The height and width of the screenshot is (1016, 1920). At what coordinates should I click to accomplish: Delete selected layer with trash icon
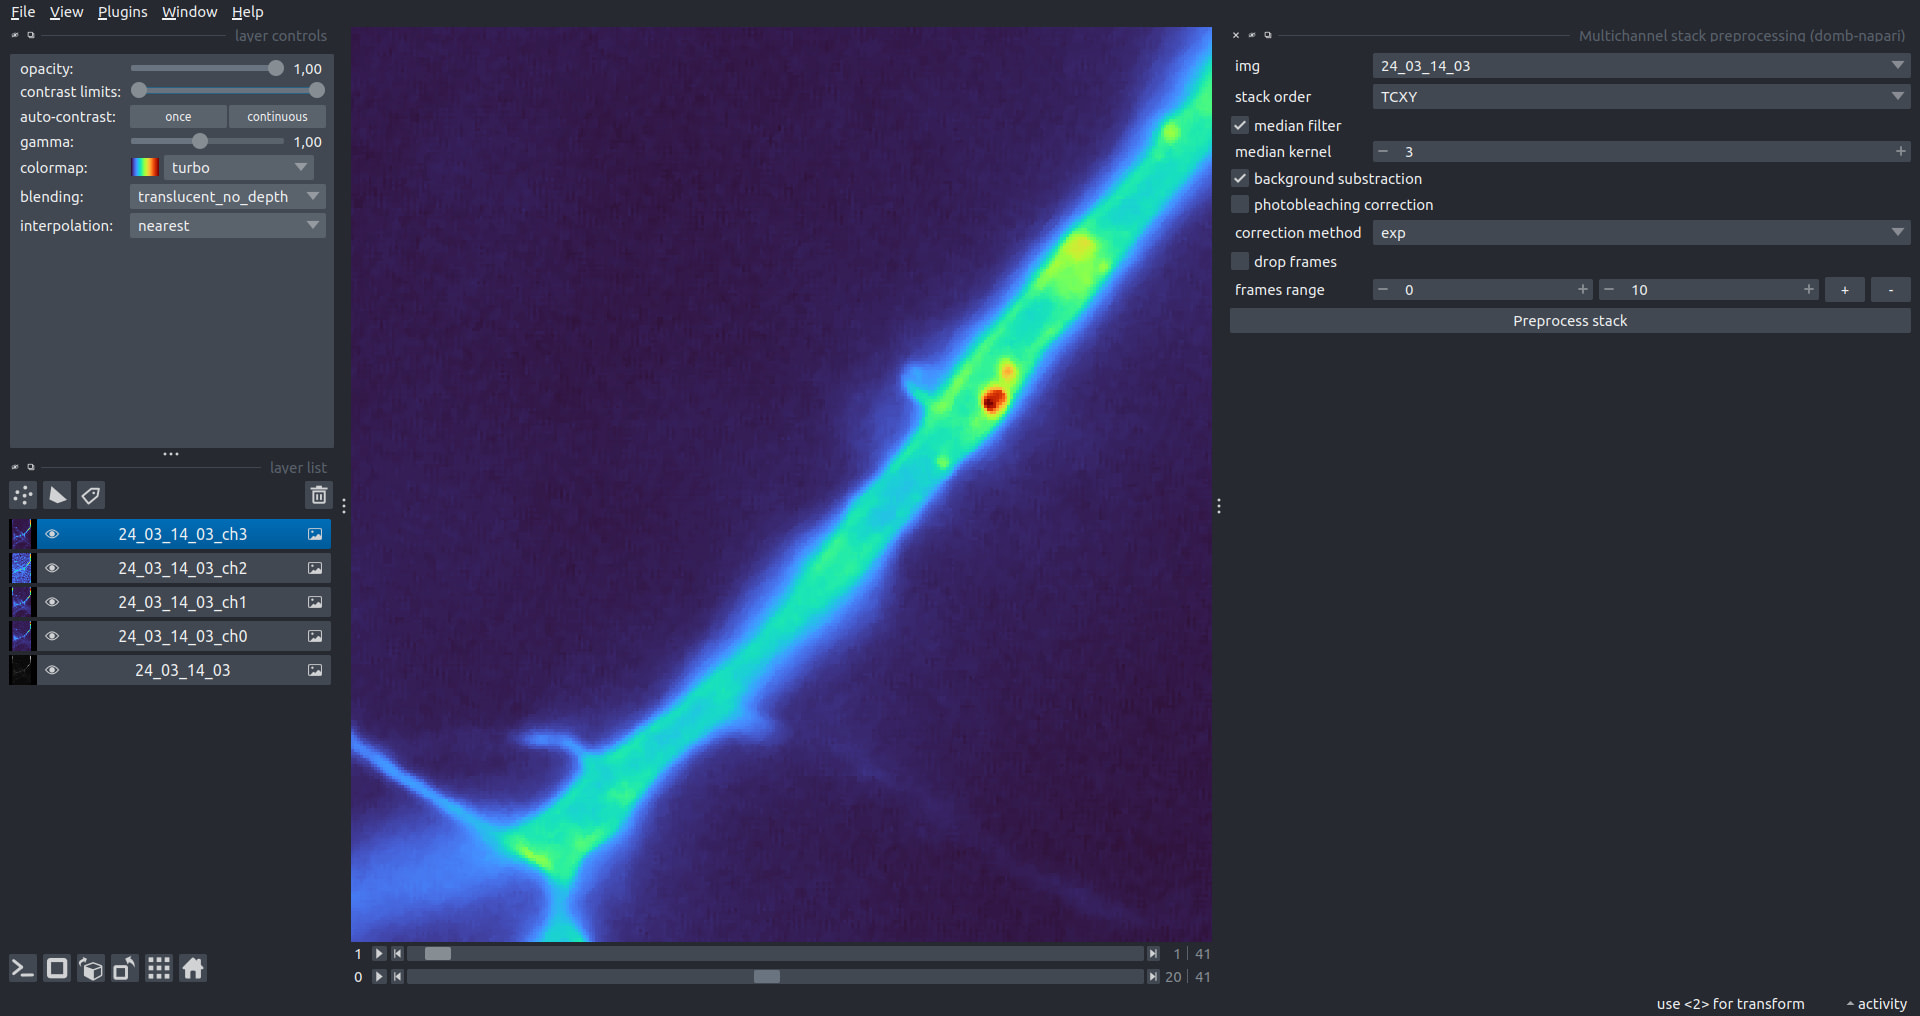pos(318,495)
